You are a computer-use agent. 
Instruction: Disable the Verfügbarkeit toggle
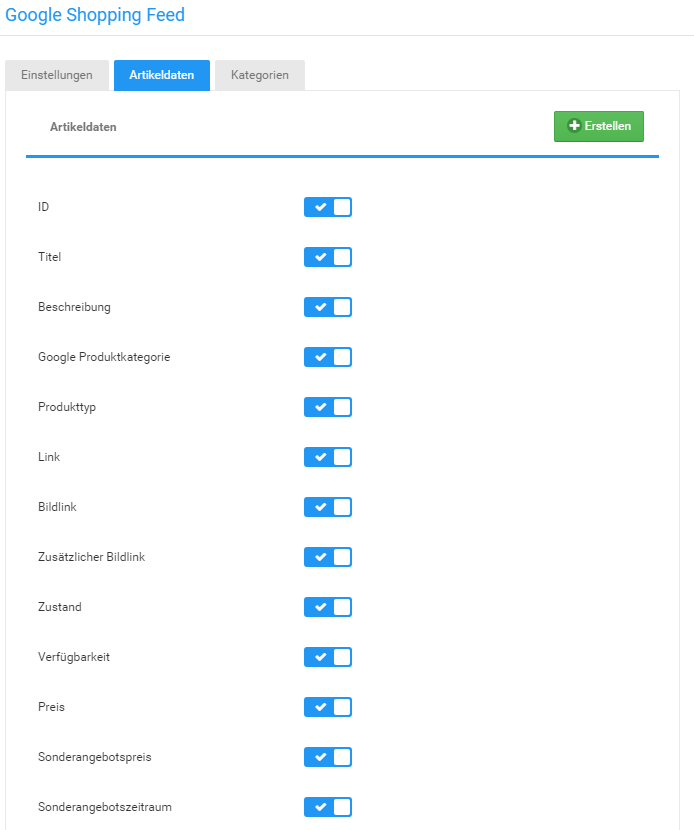[x=328, y=657]
